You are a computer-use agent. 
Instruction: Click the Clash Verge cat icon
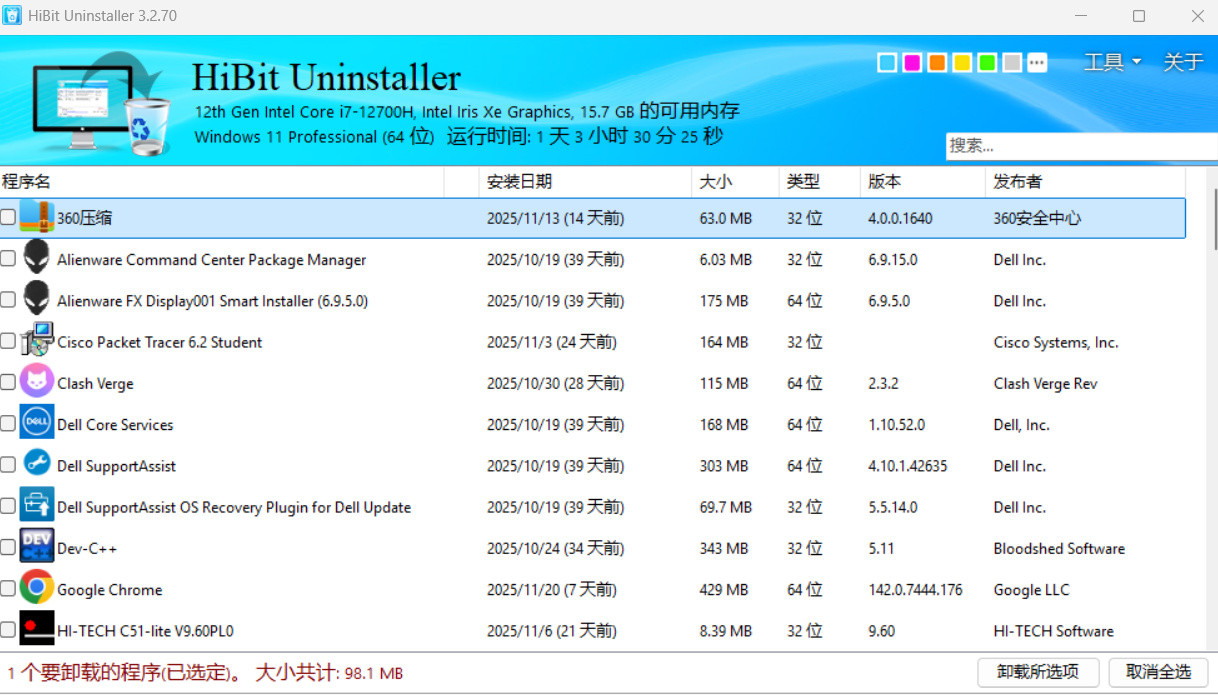click(37, 382)
